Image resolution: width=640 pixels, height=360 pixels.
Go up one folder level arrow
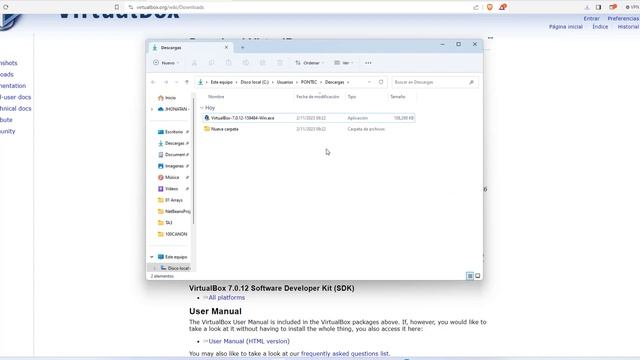point(187,82)
